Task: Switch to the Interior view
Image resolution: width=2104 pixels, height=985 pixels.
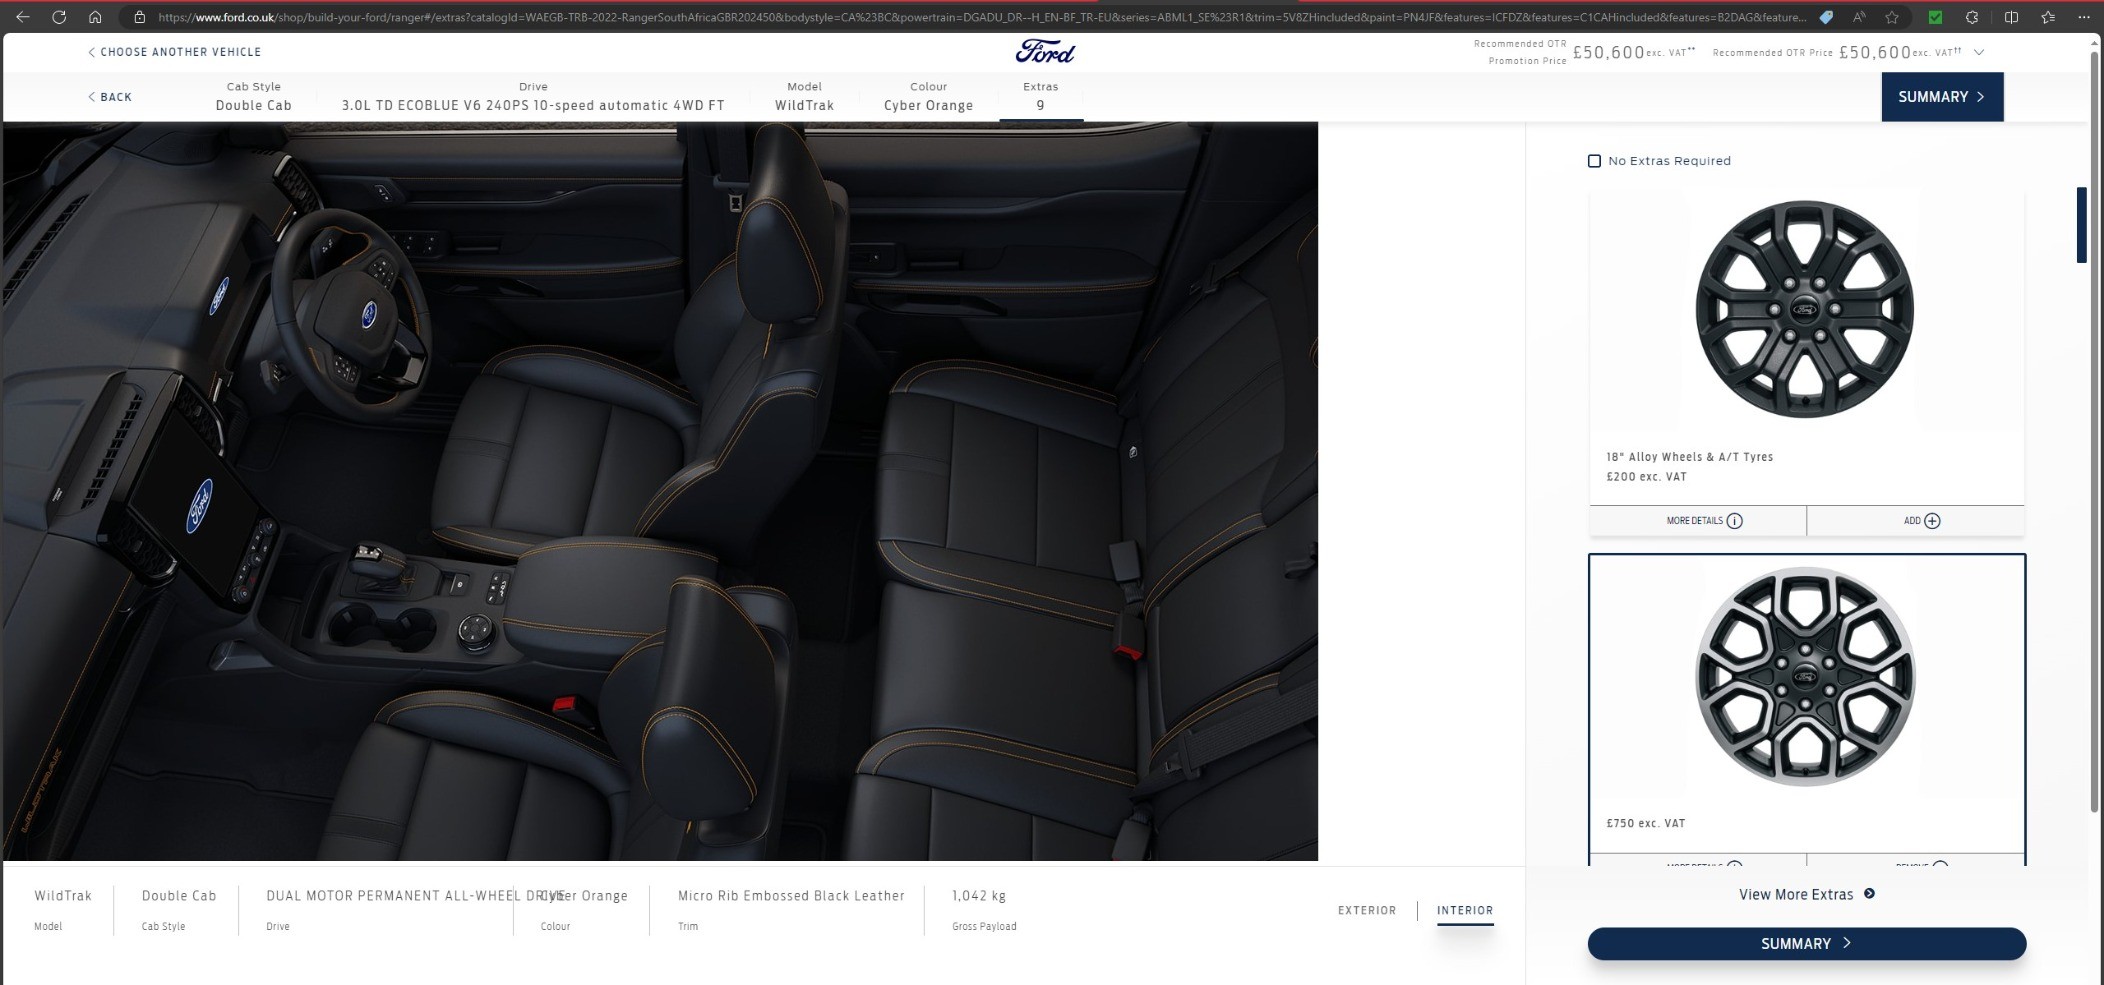Action: (x=1465, y=910)
